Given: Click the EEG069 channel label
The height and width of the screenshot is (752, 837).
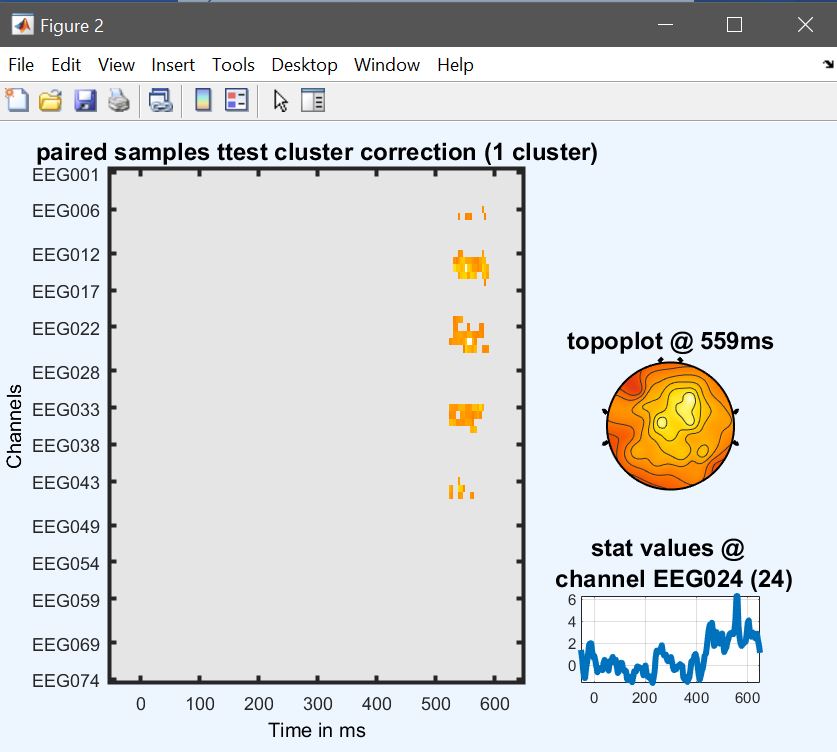Looking at the screenshot, I should (66, 644).
